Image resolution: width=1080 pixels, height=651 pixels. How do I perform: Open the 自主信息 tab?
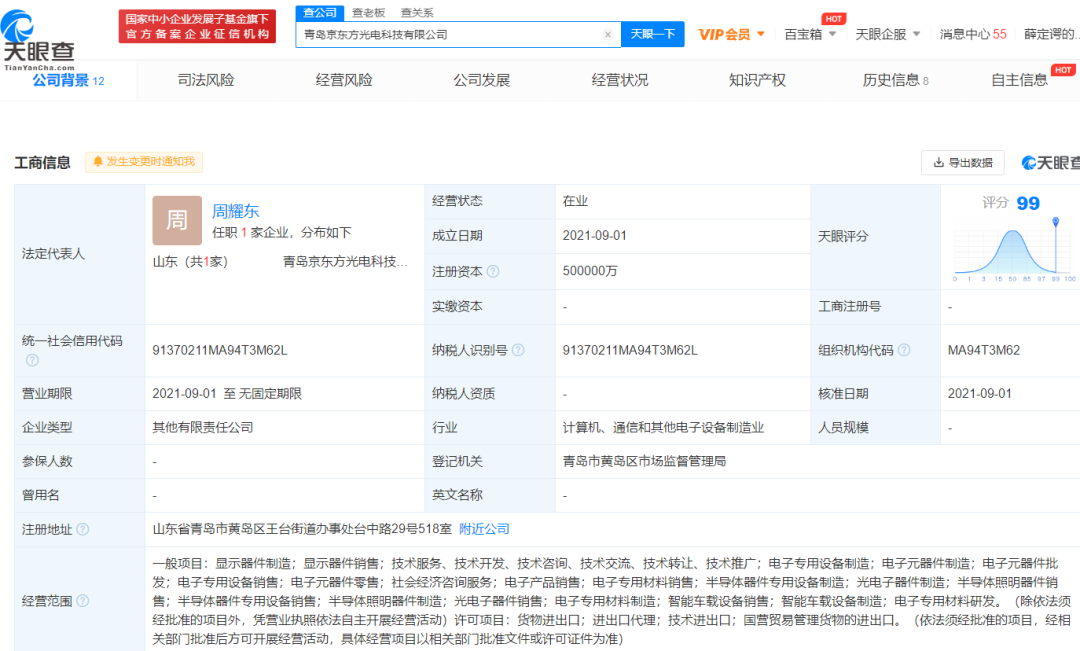pyautogui.click(x=1019, y=81)
